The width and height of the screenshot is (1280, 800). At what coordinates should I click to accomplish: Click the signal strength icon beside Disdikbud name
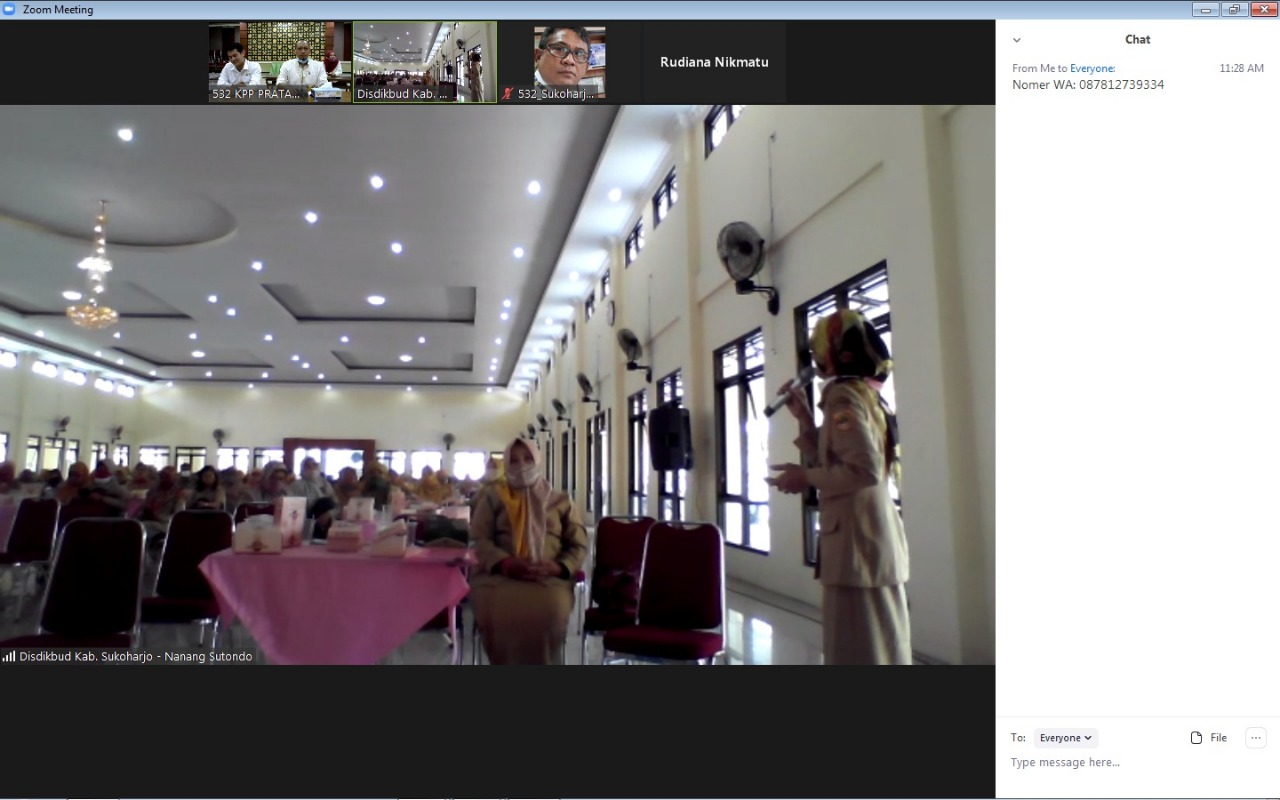(9, 657)
